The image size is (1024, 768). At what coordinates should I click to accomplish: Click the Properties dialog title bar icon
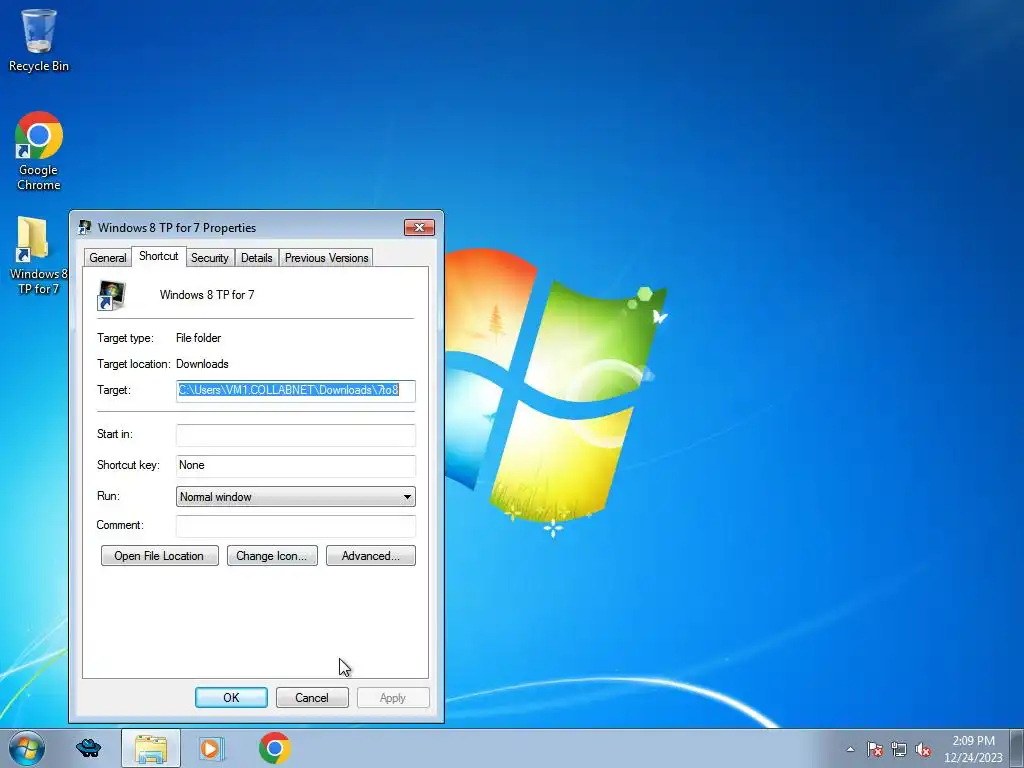(85, 227)
